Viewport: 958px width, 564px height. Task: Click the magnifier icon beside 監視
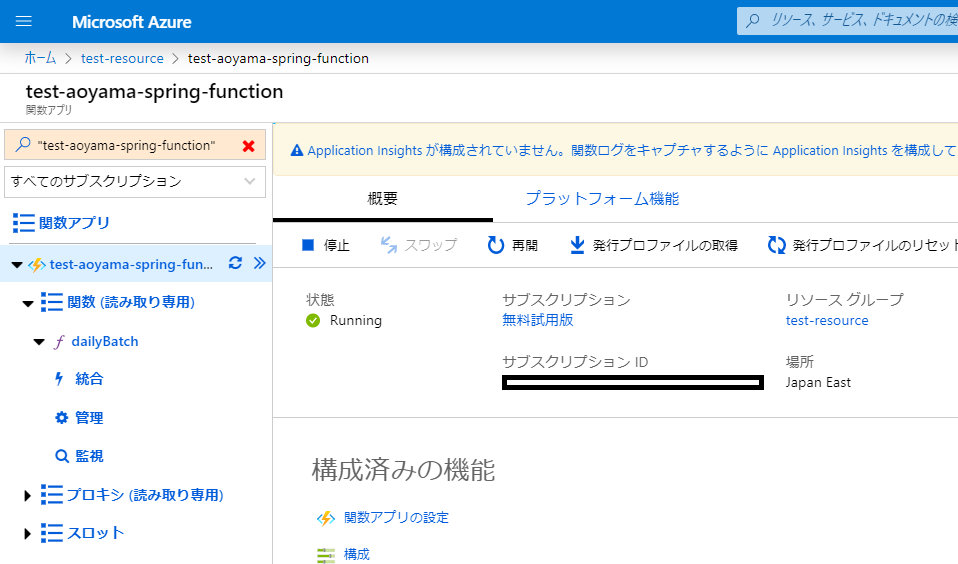[x=62, y=456]
